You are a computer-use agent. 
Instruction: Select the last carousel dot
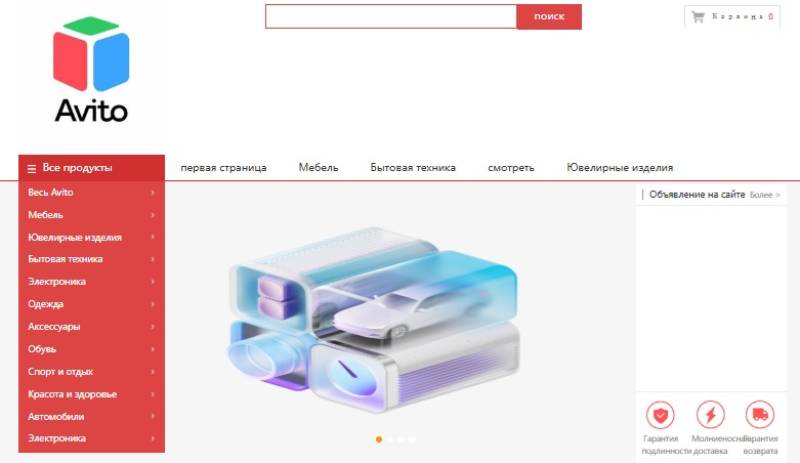click(x=412, y=439)
